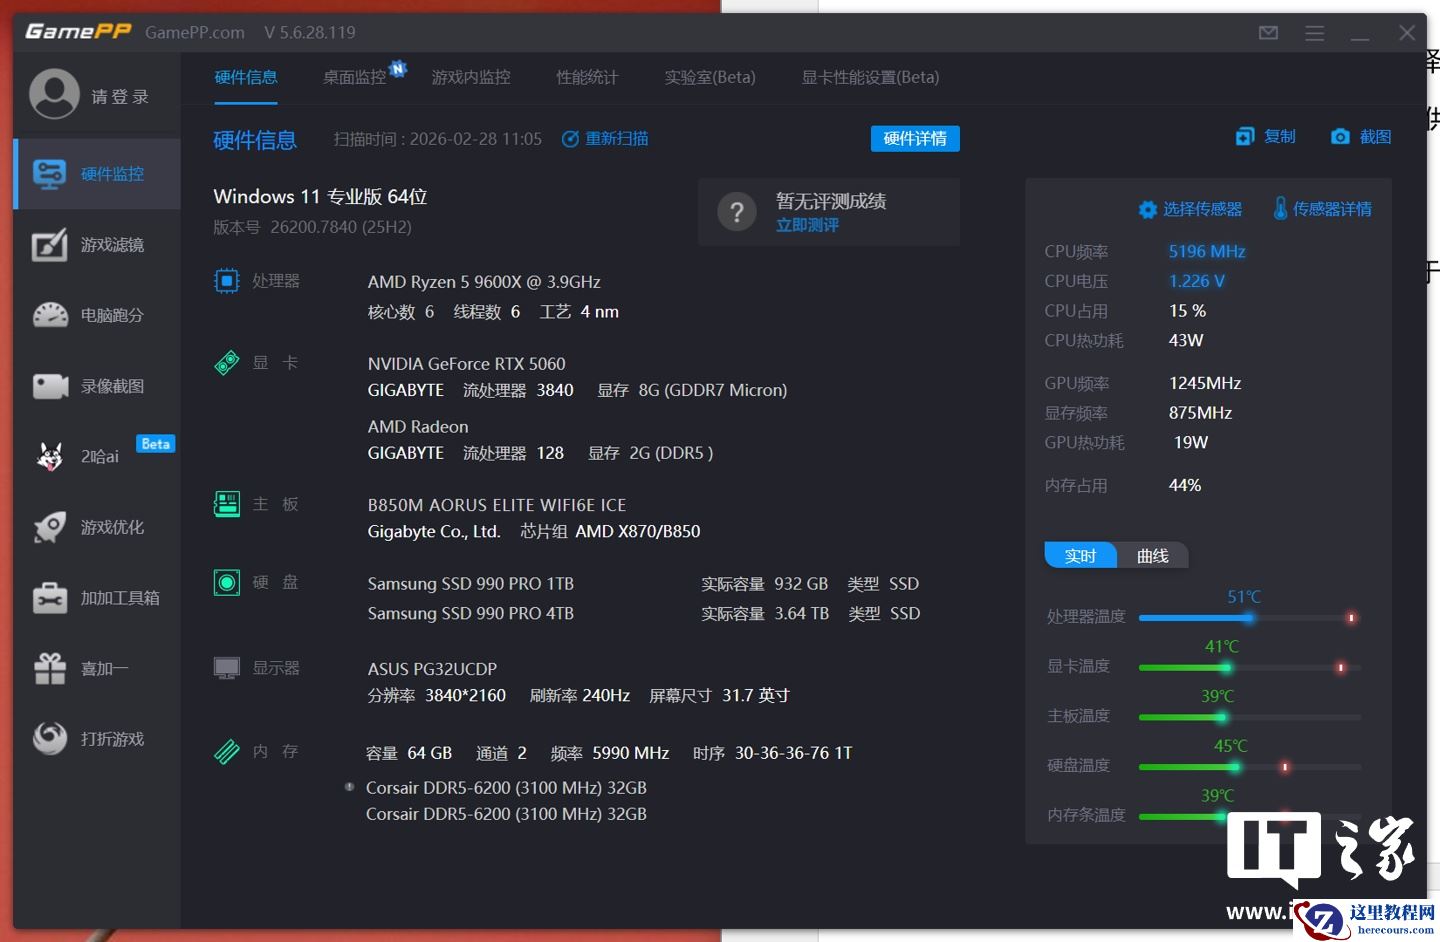Image resolution: width=1440 pixels, height=942 pixels.
Task: Click the 内存占用 value 44%
Action: coord(1185,485)
